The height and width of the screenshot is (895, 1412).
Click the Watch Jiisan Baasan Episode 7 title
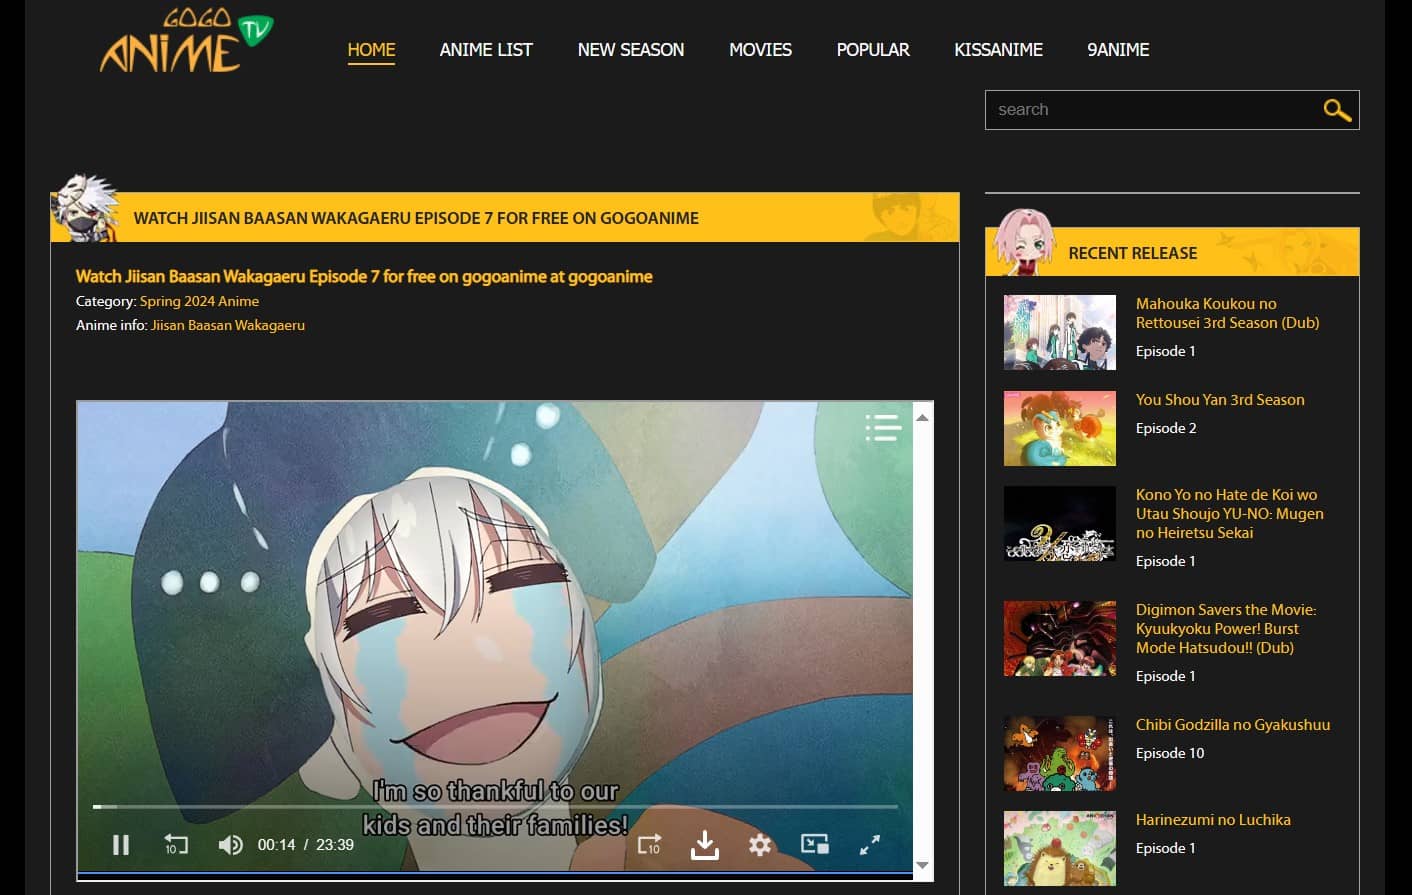(x=364, y=276)
